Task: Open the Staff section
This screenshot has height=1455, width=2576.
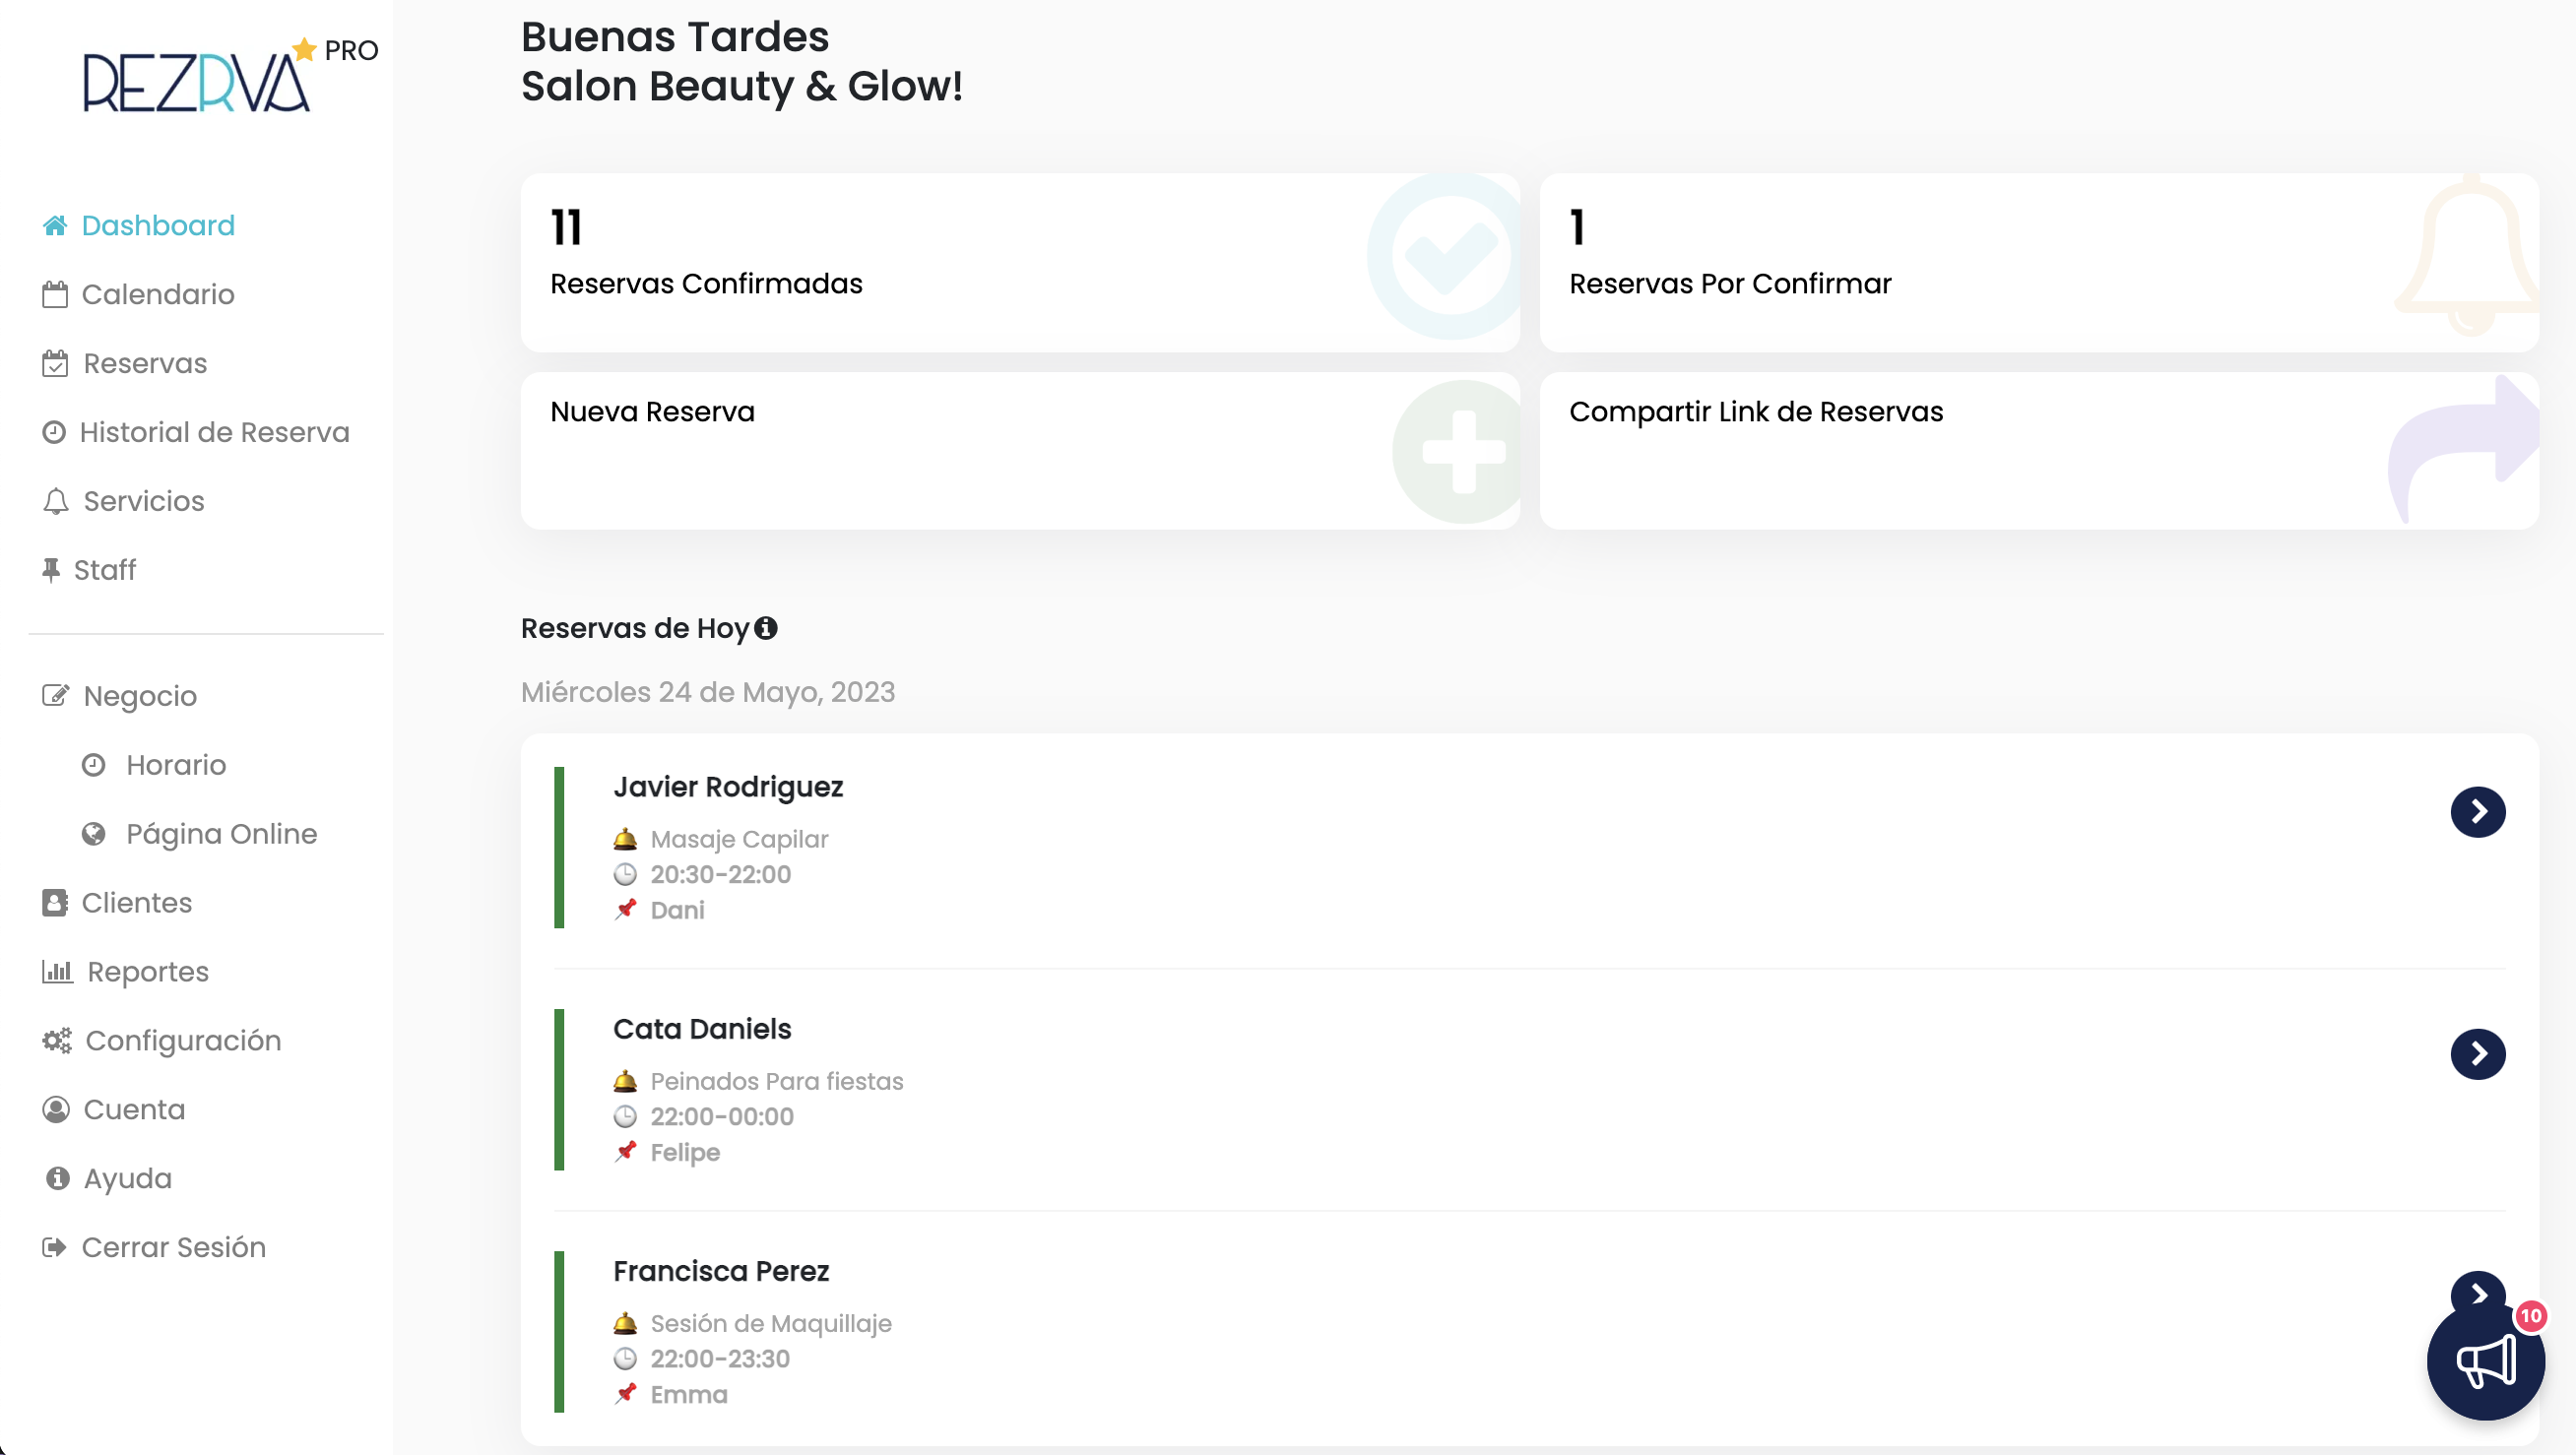Action: coord(104,570)
